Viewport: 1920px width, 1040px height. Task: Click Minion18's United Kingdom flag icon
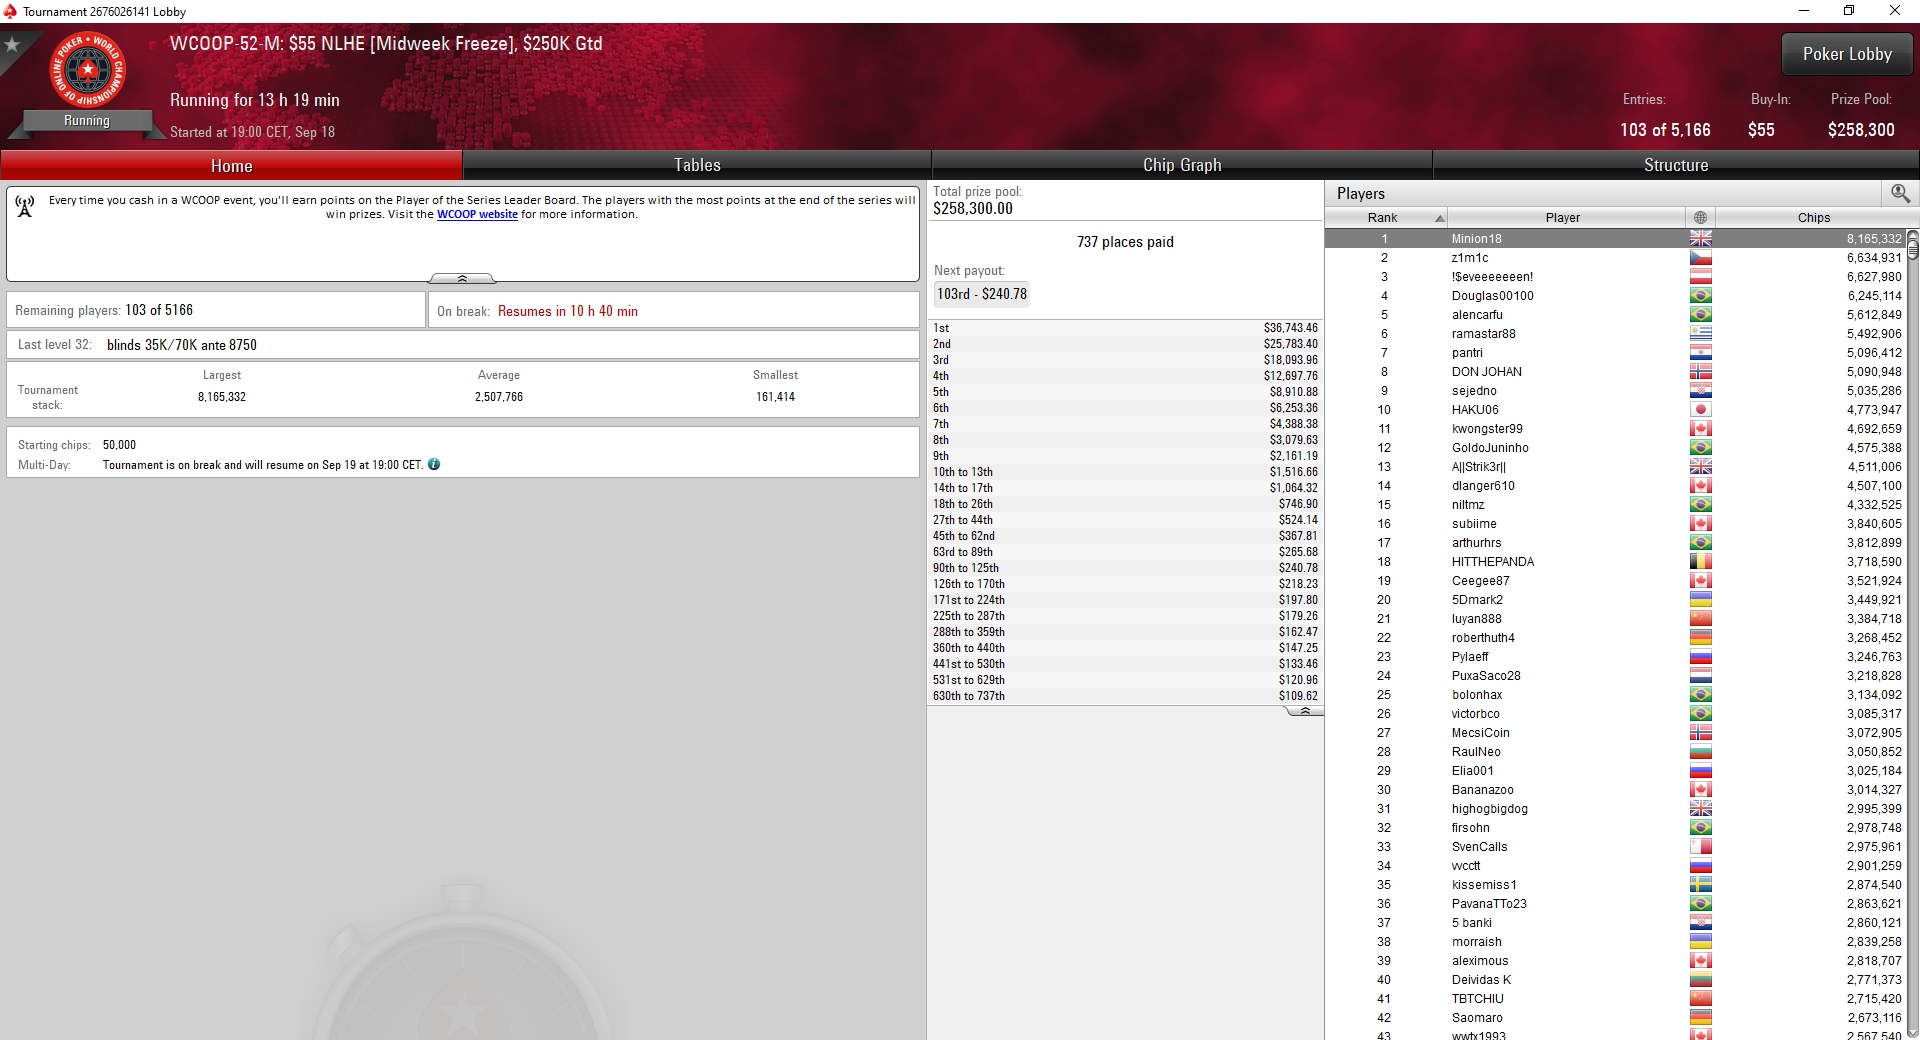click(x=1700, y=238)
